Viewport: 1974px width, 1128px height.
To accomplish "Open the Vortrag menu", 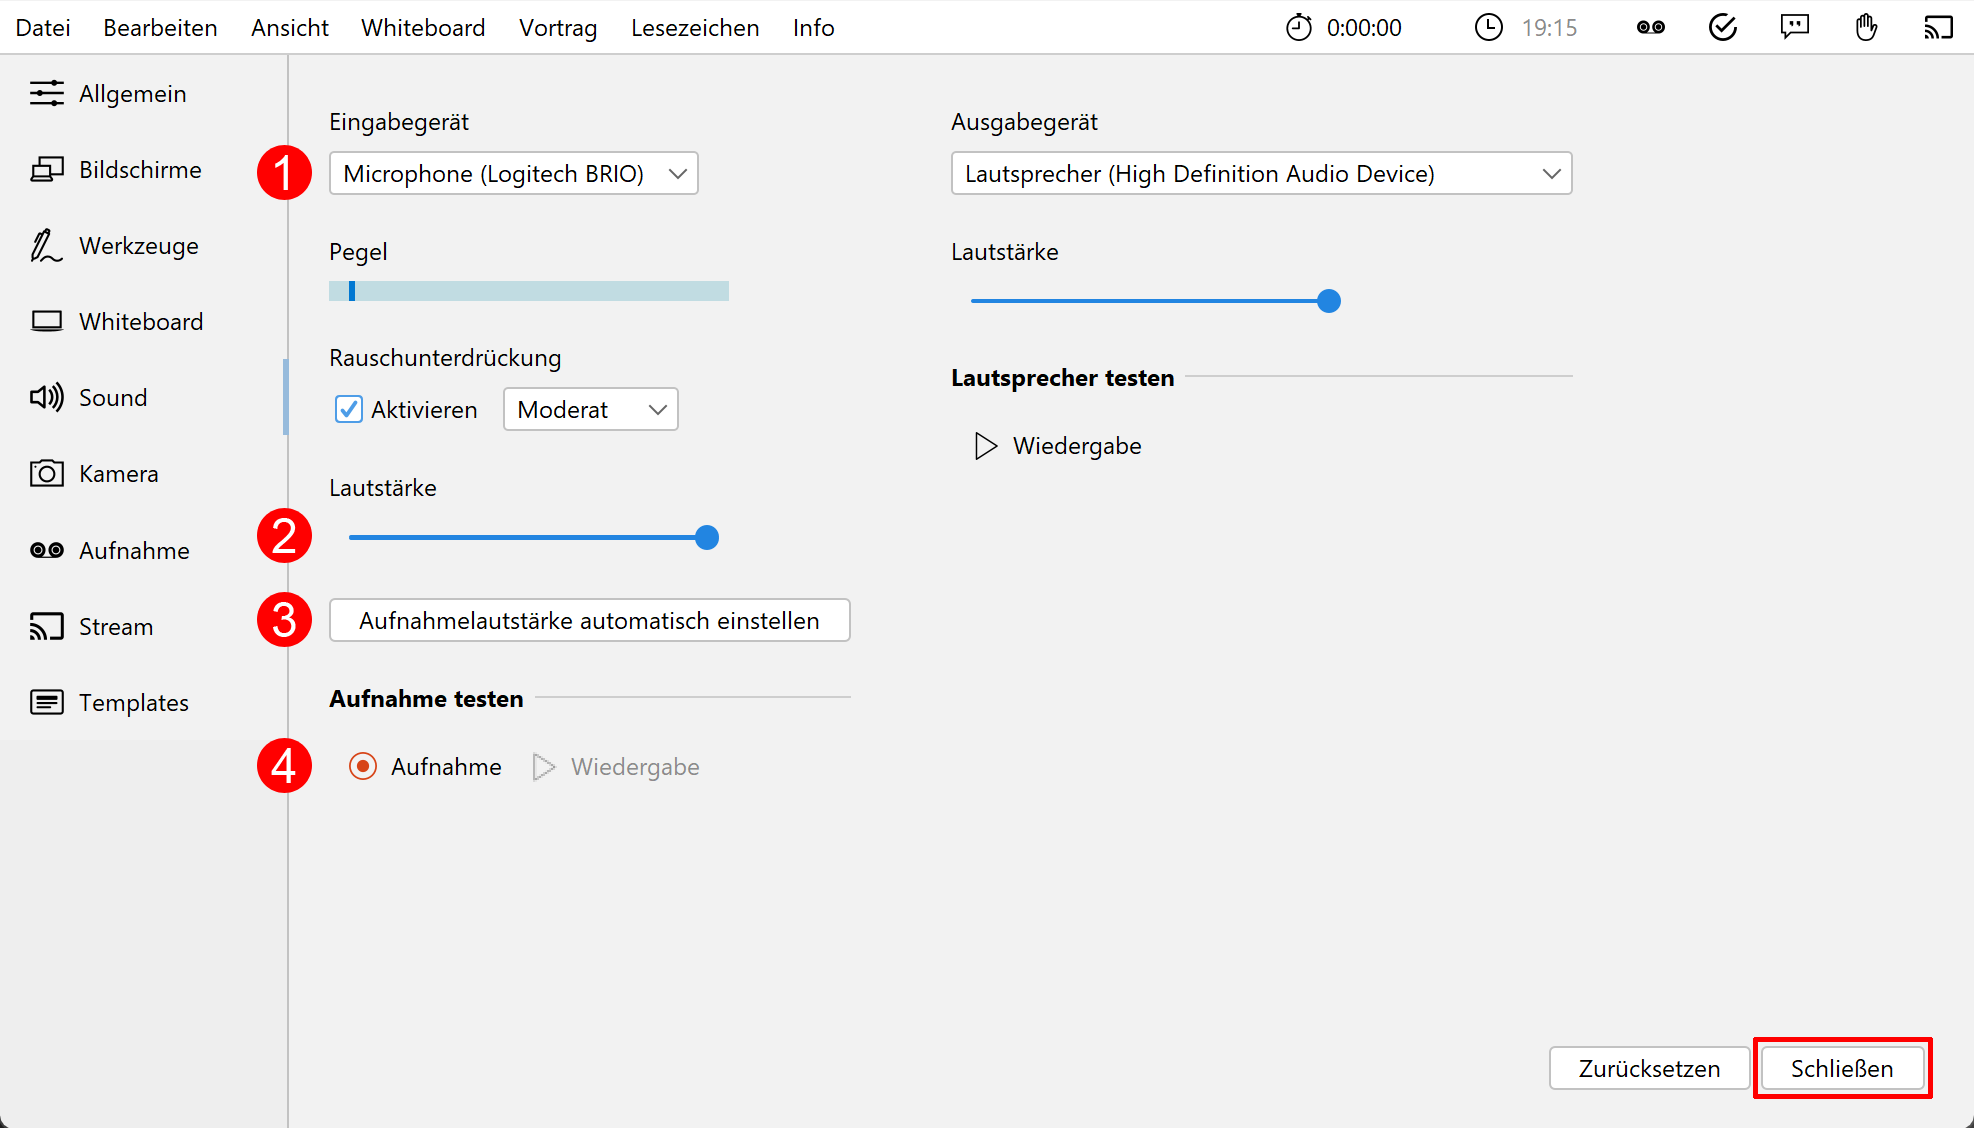I will tap(557, 28).
